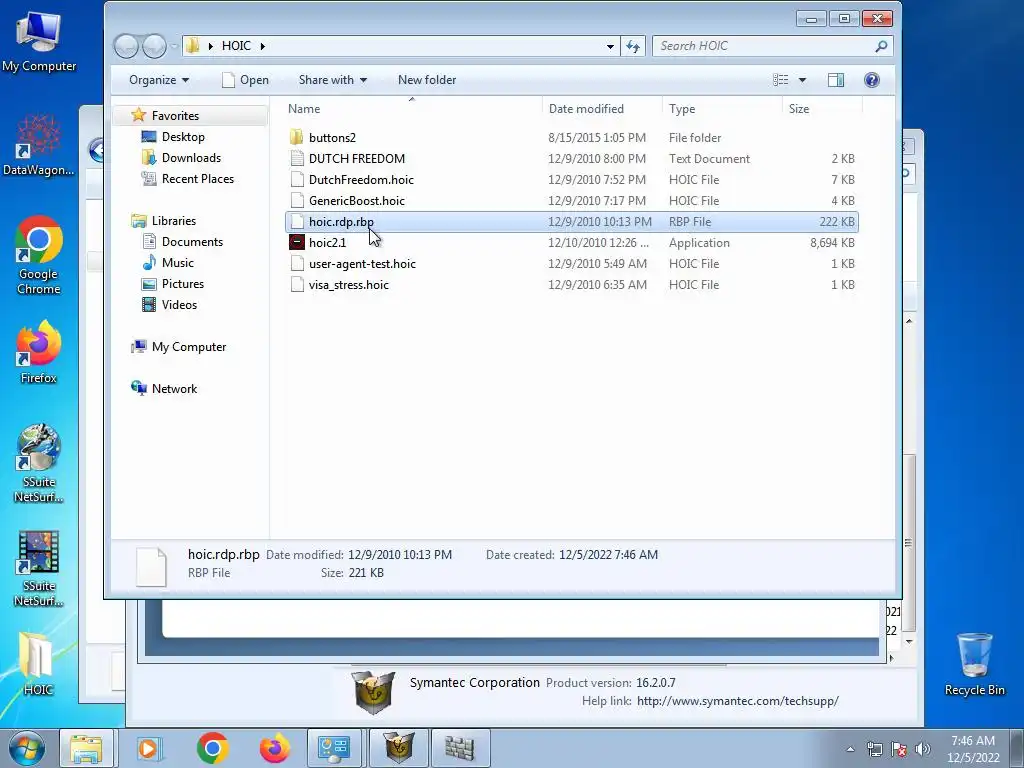Open the buttons2 folder icon
Image resolution: width=1024 pixels, height=768 pixels.
pyautogui.click(x=296, y=138)
